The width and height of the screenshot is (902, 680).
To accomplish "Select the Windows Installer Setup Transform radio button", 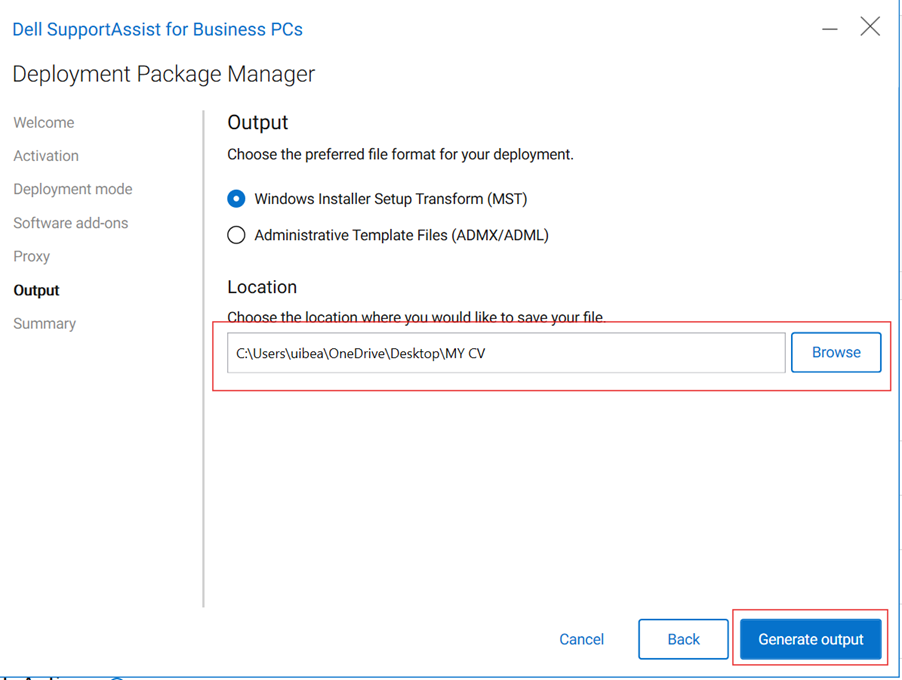I will 236,198.
